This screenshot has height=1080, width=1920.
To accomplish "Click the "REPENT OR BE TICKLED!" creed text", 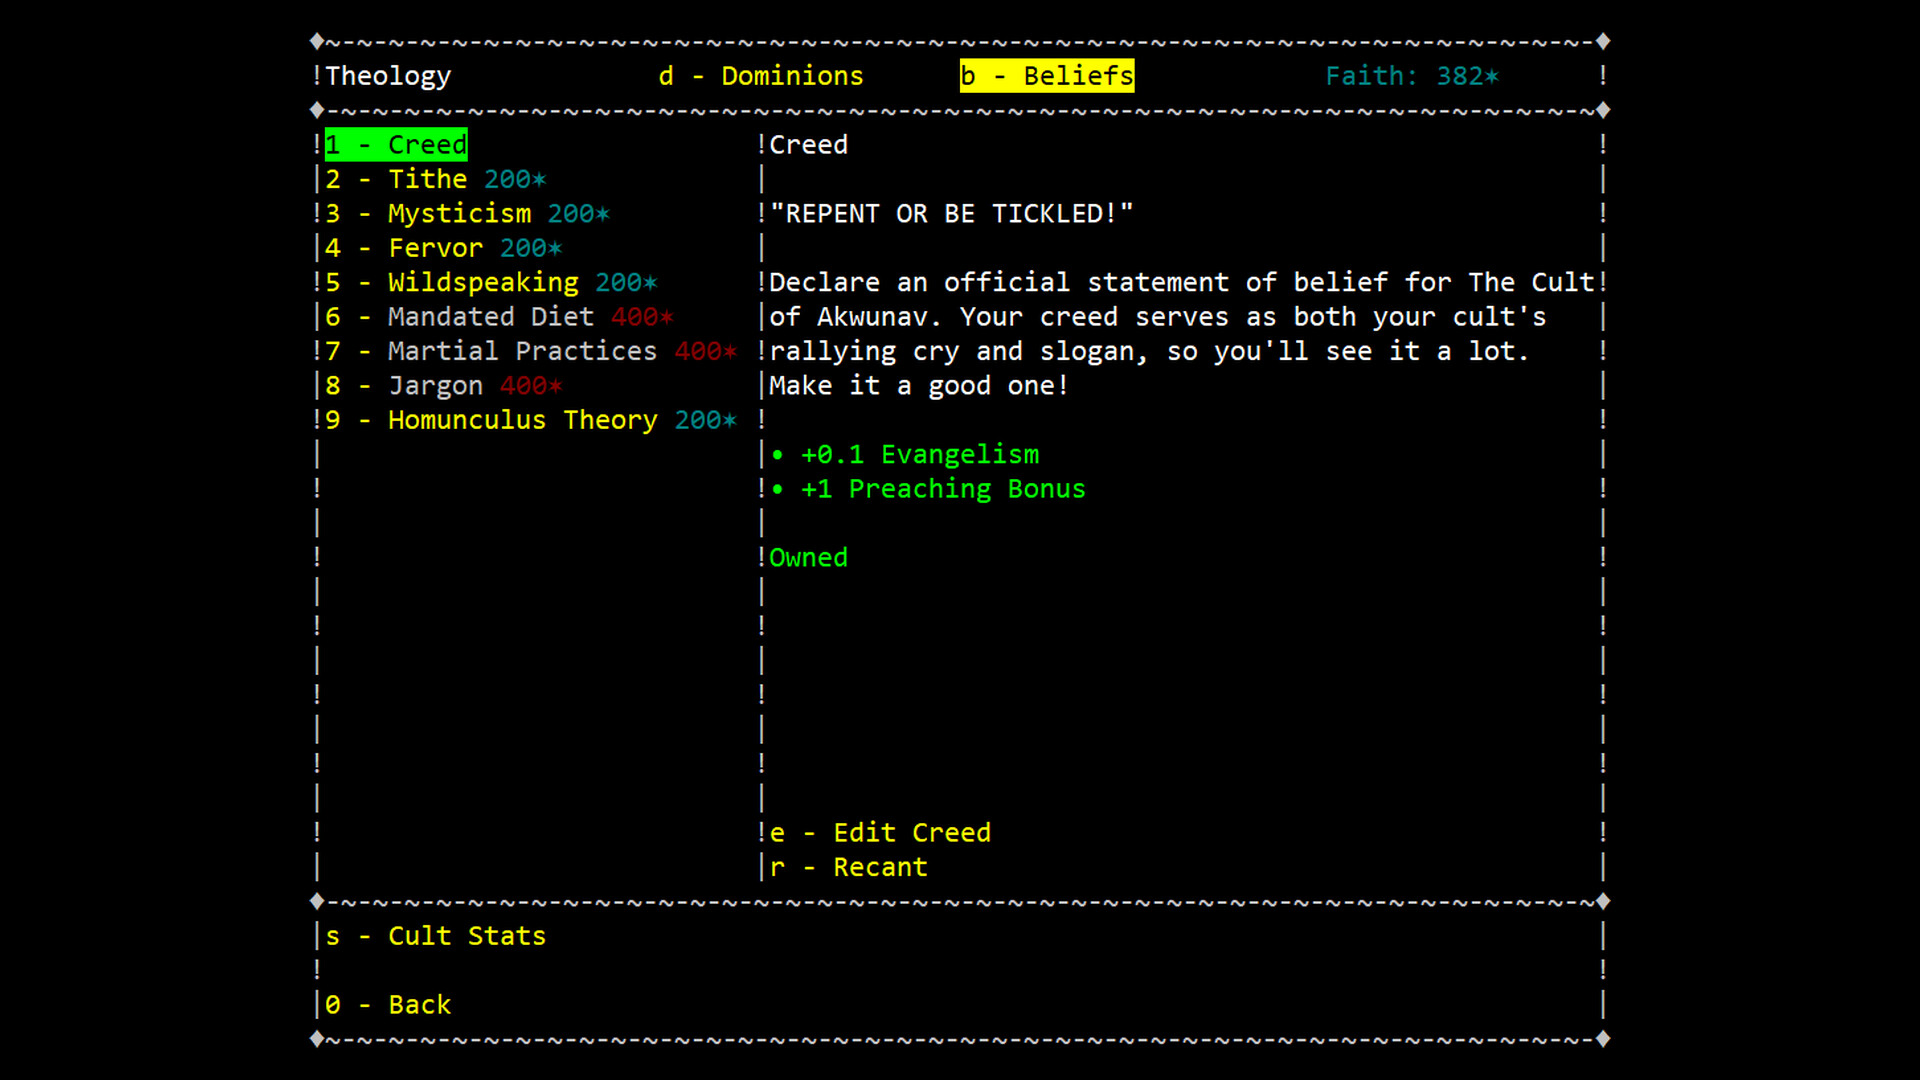I will pyautogui.click(x=951, y=214).
